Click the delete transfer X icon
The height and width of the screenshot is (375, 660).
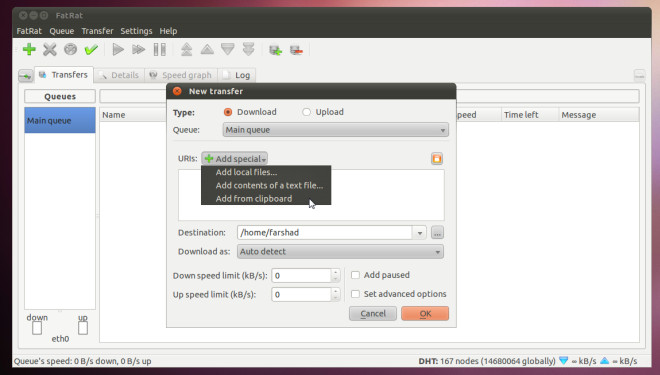pos(50,50)
